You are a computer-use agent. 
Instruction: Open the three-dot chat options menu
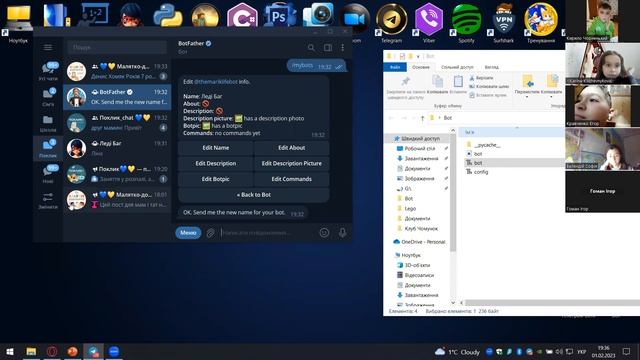pyautogui.click(x=342, y=48)
